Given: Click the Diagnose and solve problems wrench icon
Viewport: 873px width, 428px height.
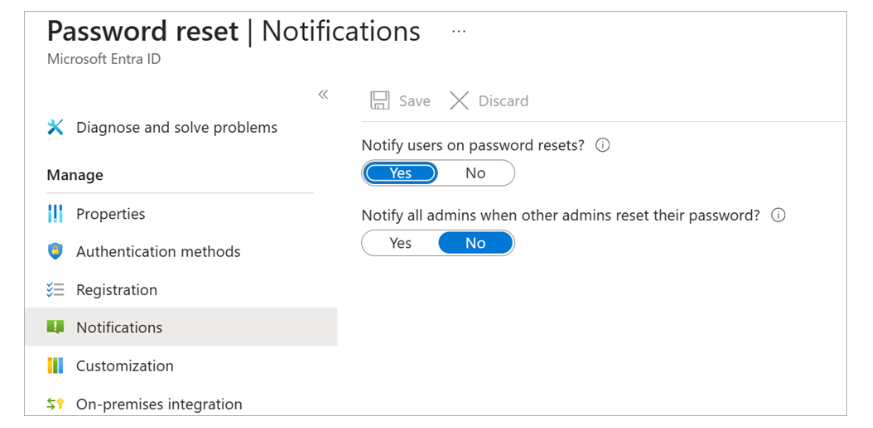Looking at the screenshot, I should click(x=55, y=127).
